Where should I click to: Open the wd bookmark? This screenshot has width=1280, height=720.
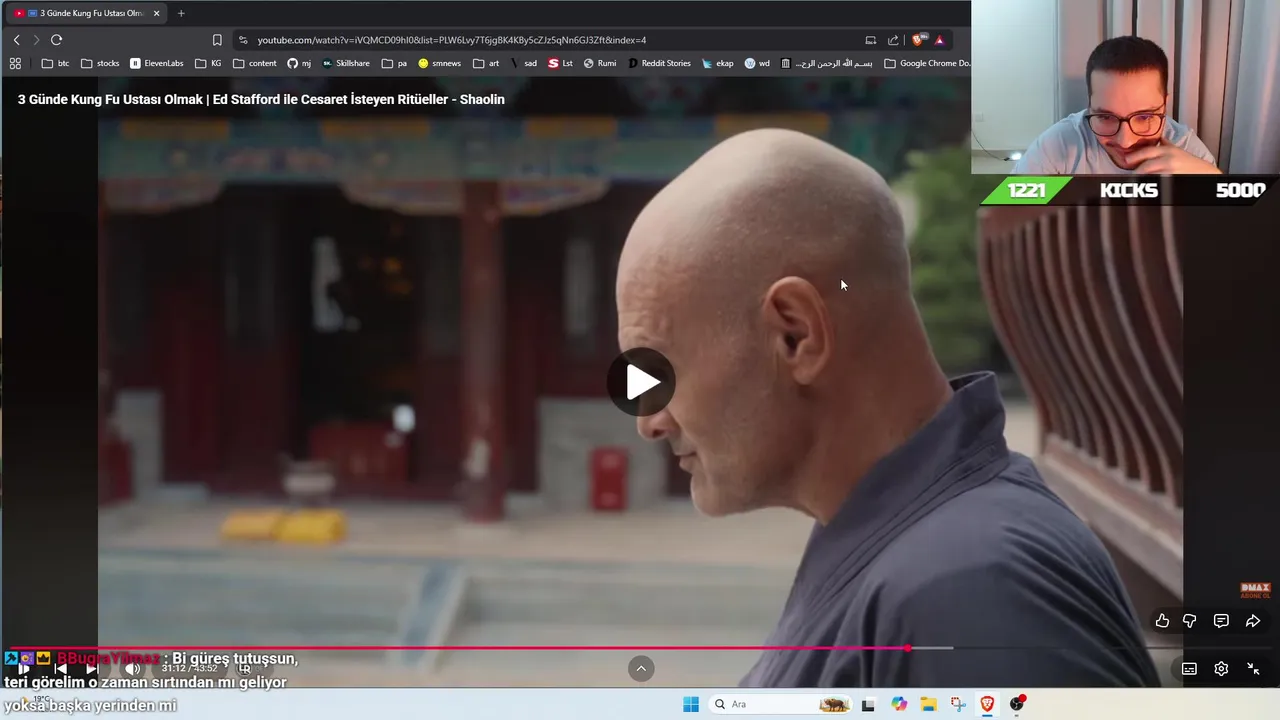(757, 63)
